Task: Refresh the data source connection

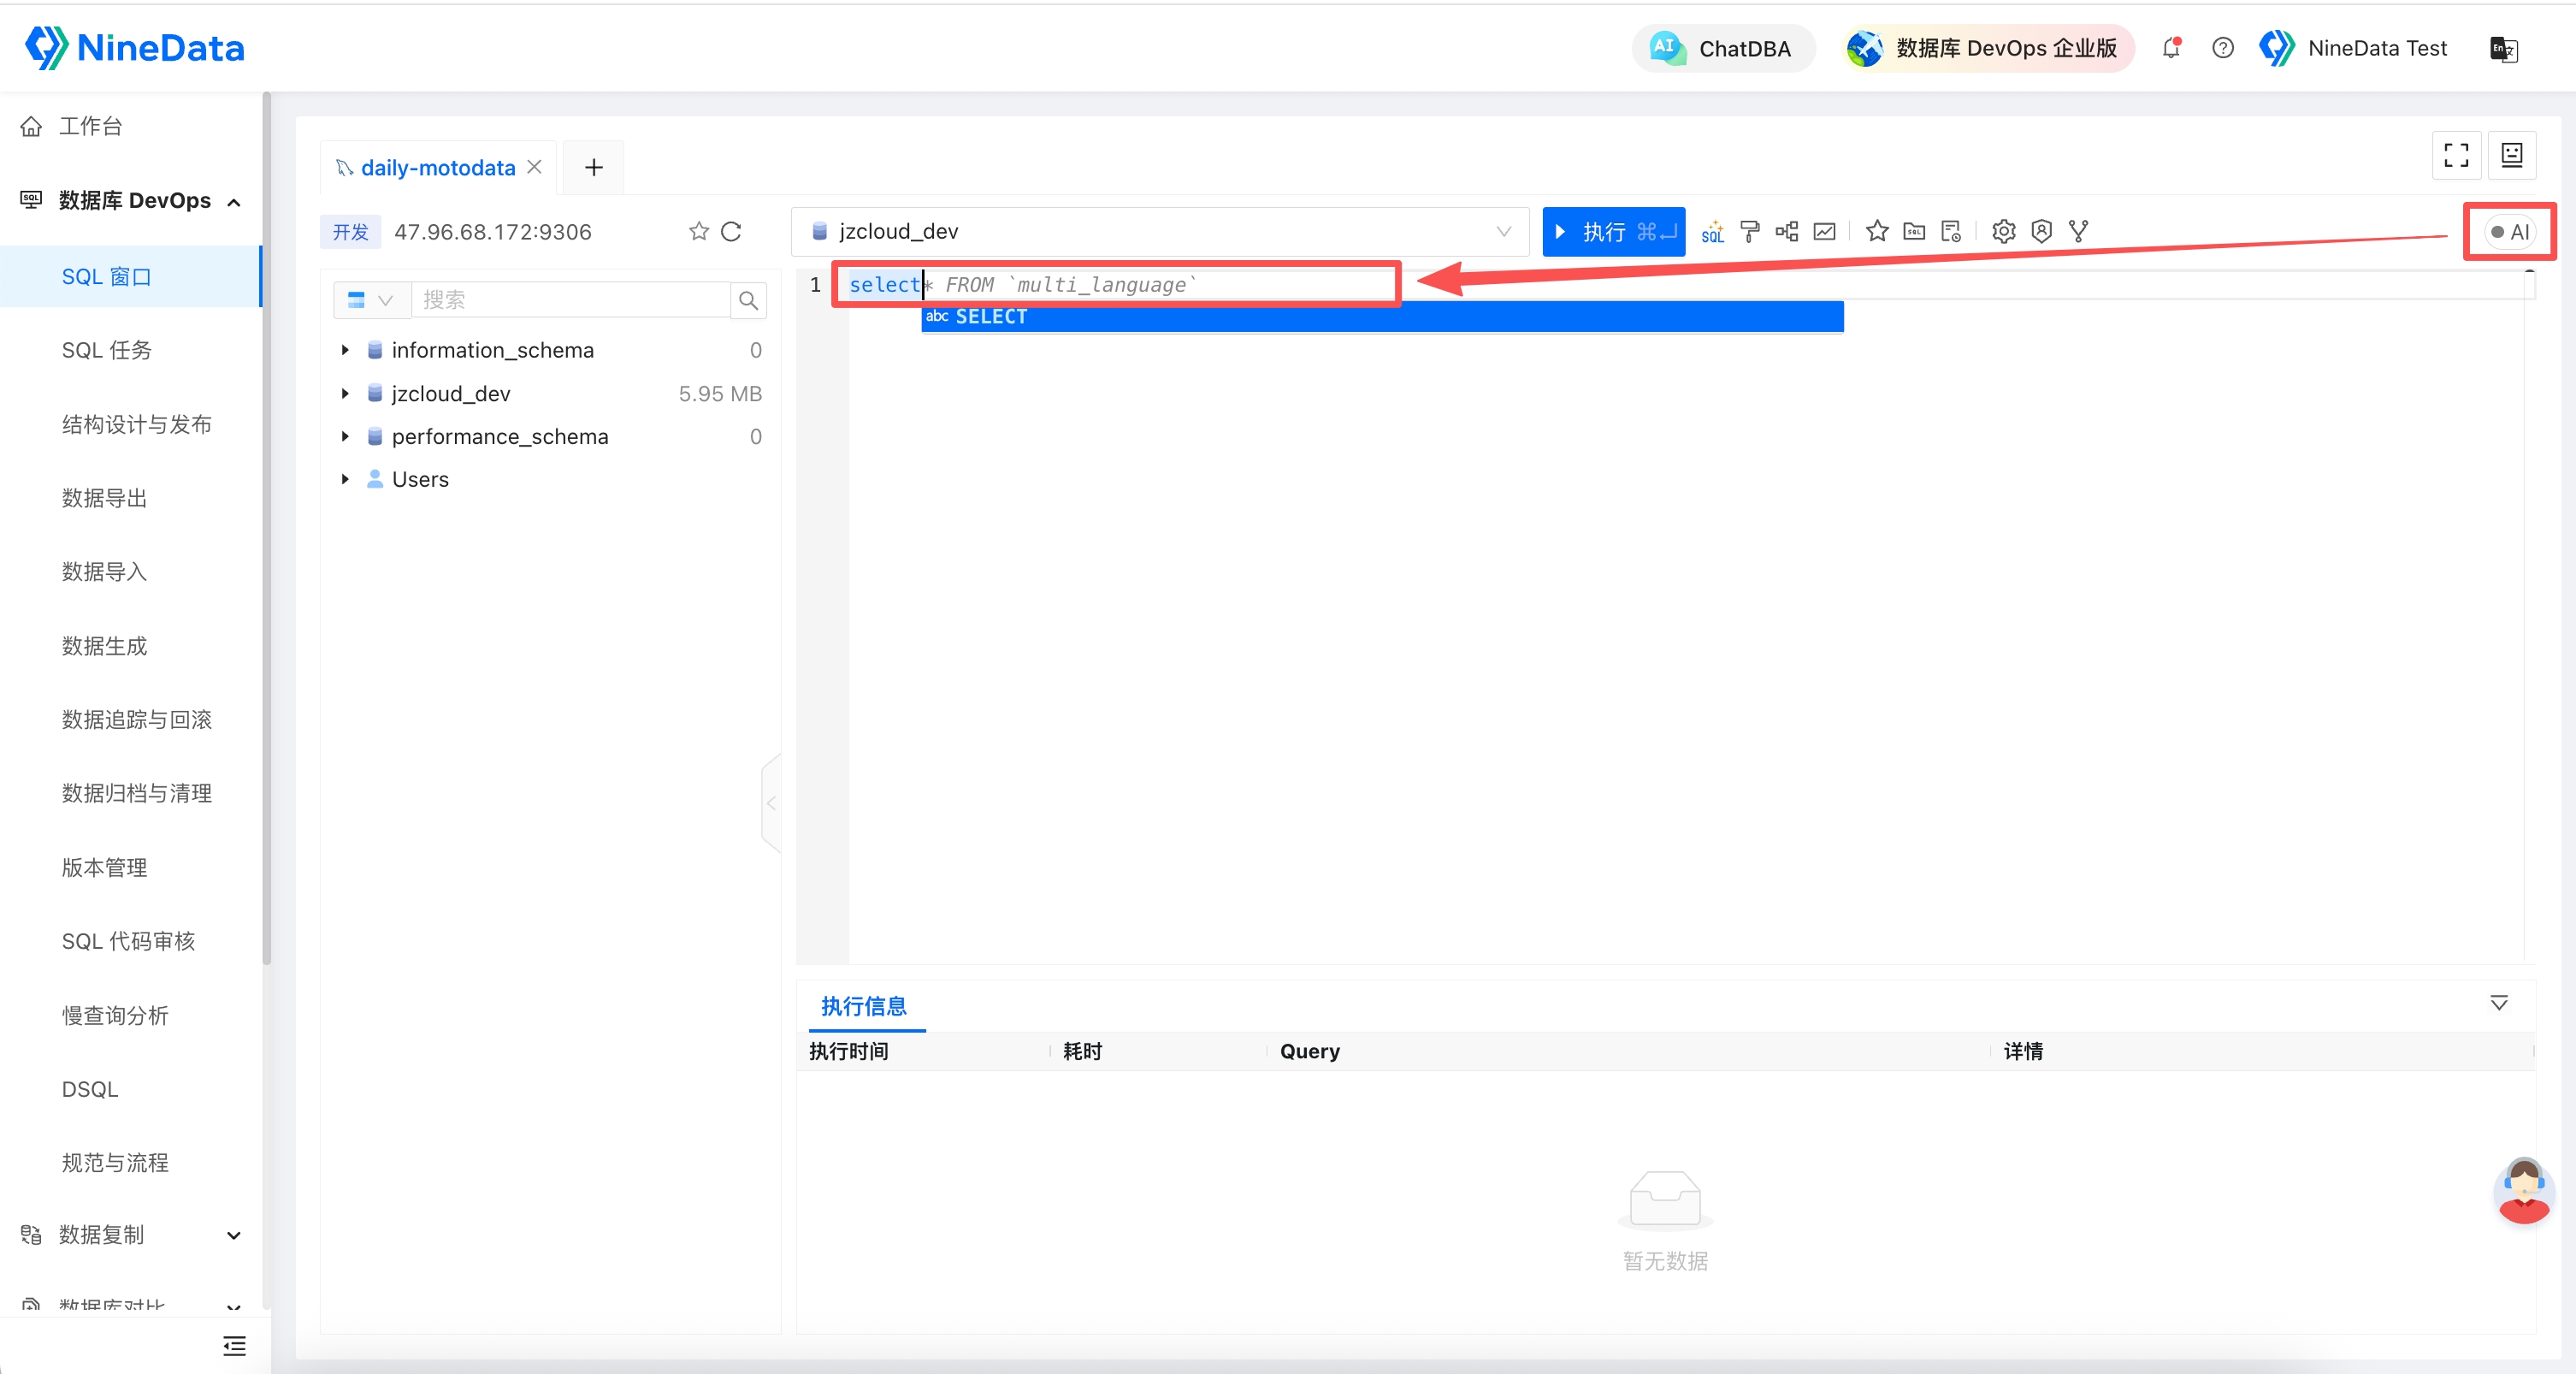Action: [x=731, y=232]
